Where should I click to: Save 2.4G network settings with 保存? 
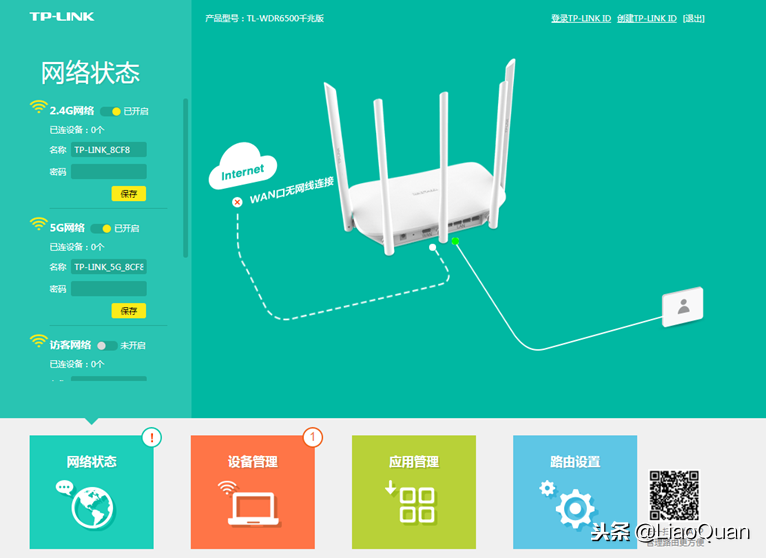click(128, 194)
